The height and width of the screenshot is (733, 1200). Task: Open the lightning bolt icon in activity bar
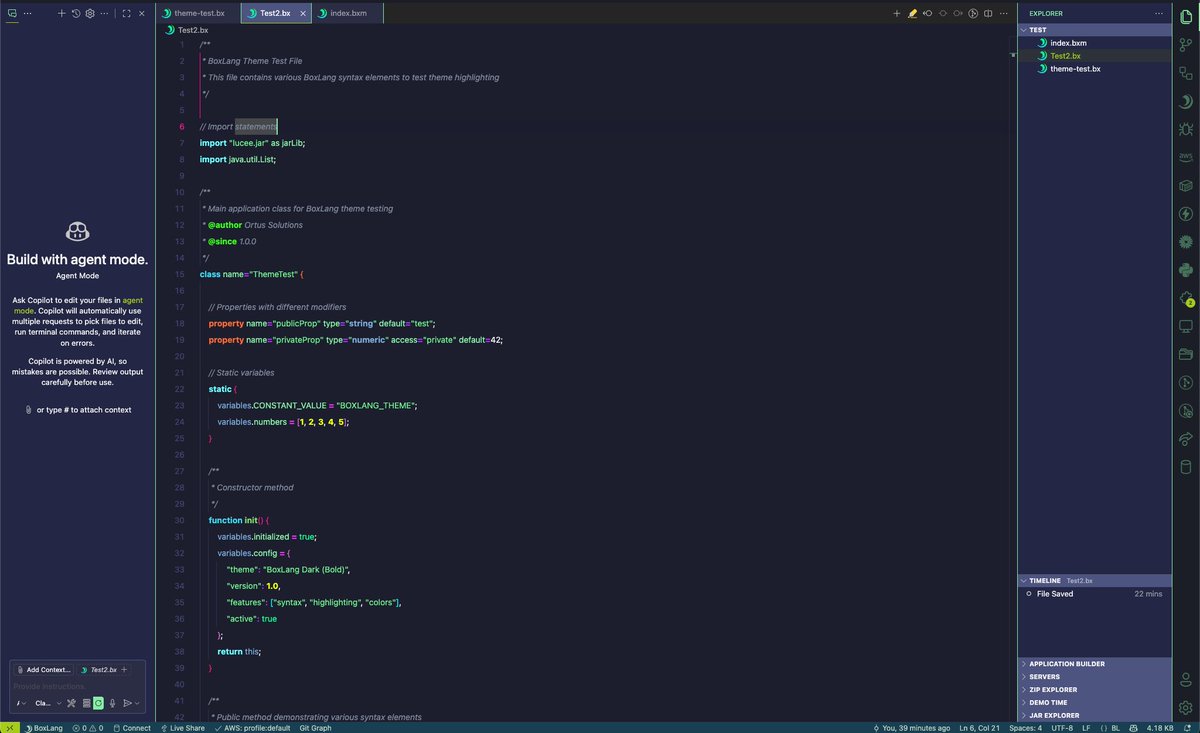click(x=1186, y=214)
